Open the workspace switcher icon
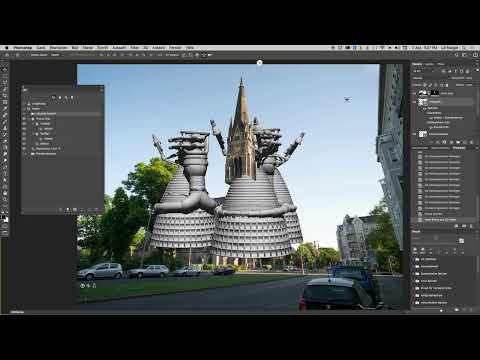 [x=464, y=55]
